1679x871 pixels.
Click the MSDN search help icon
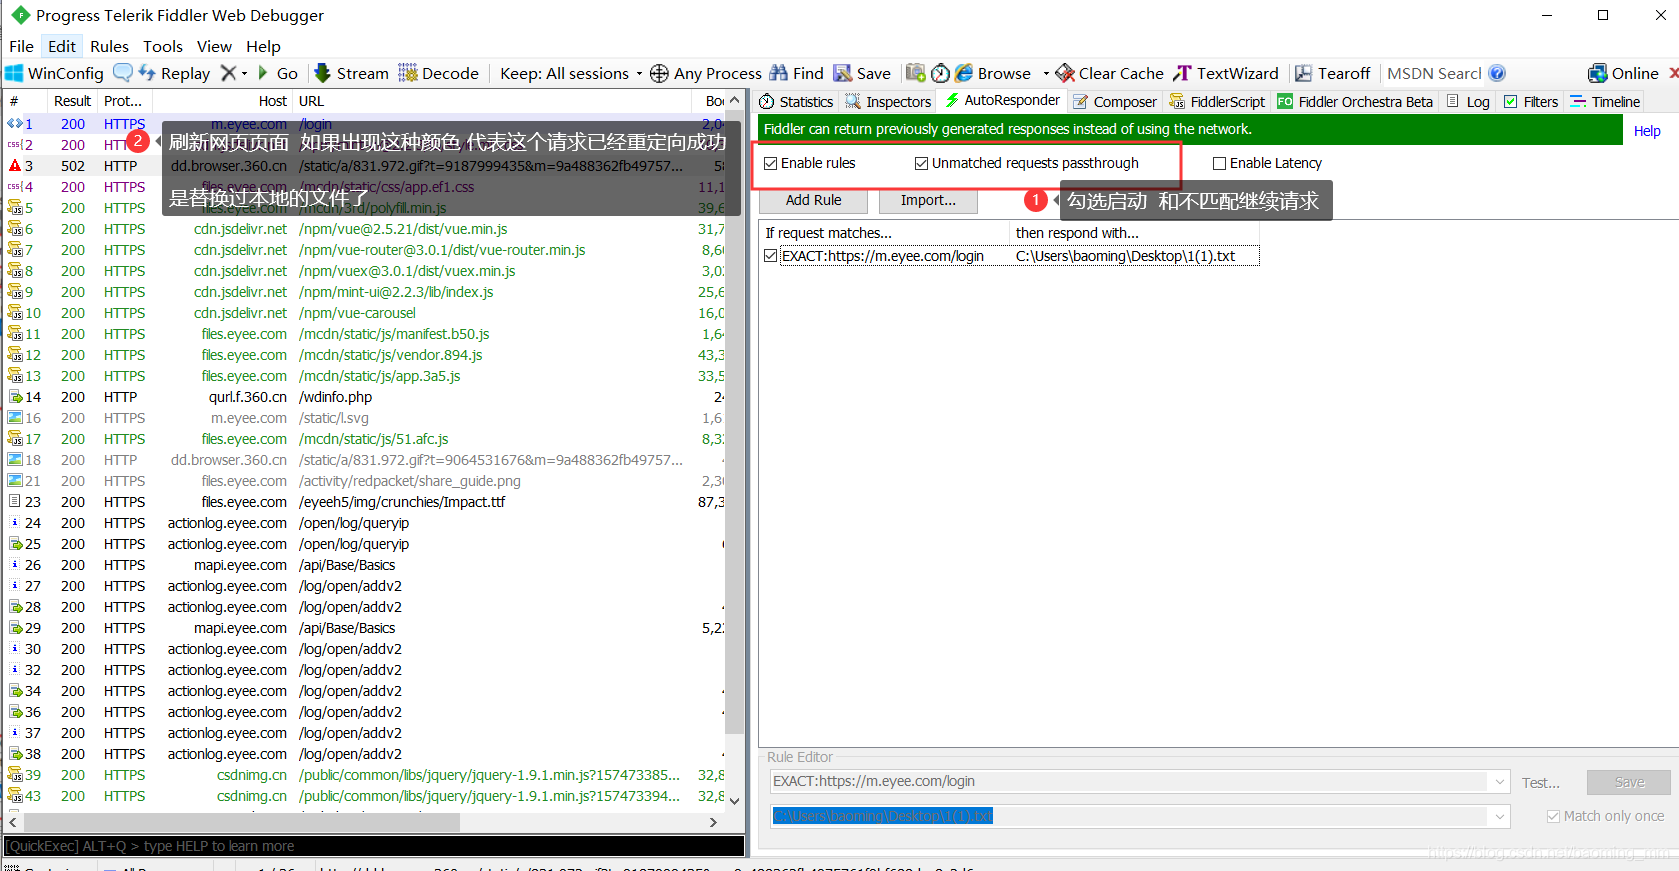(1497, 73)
